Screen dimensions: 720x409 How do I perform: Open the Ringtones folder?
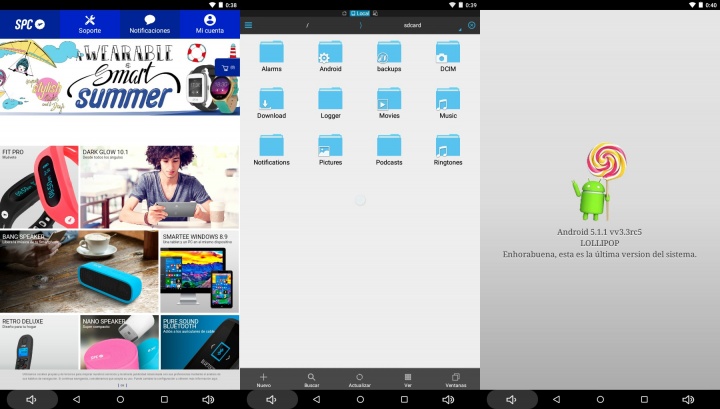pos(448,150)
